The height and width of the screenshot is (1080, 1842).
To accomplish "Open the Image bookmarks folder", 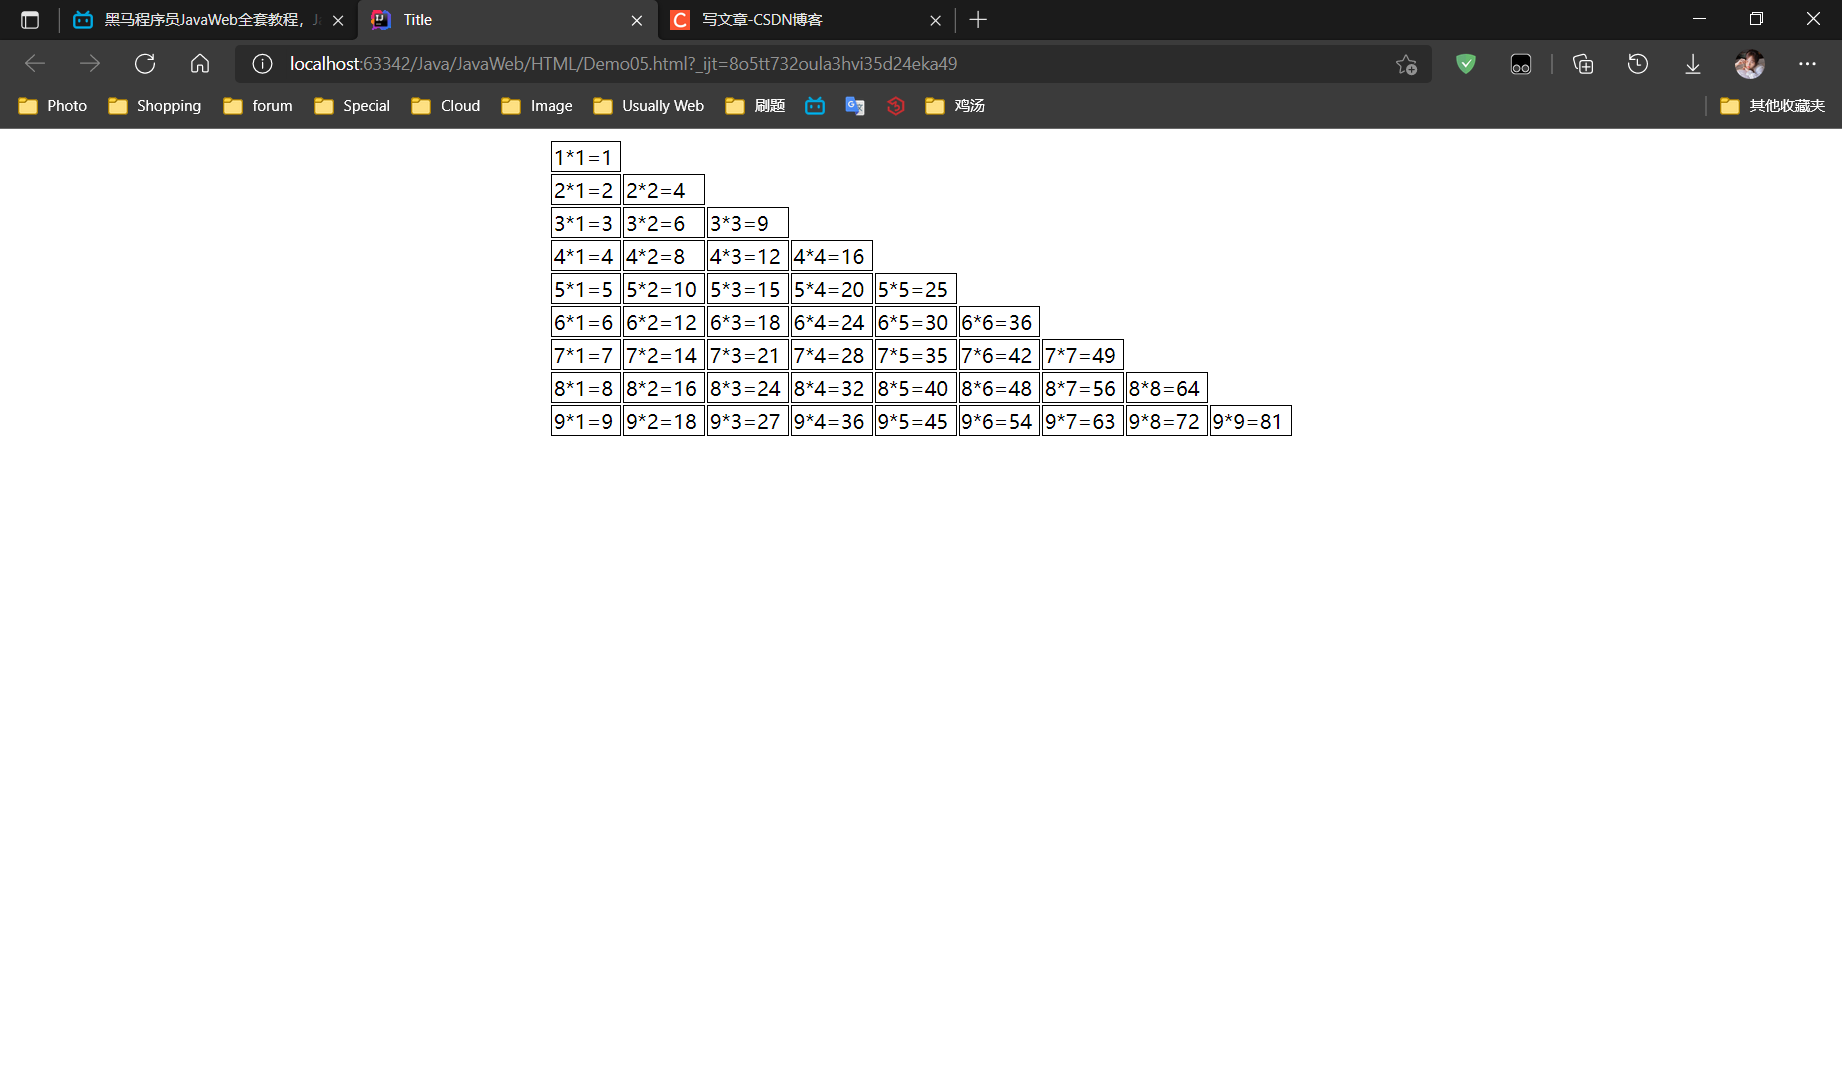I will pyautogui.click(x=537, y=106).
